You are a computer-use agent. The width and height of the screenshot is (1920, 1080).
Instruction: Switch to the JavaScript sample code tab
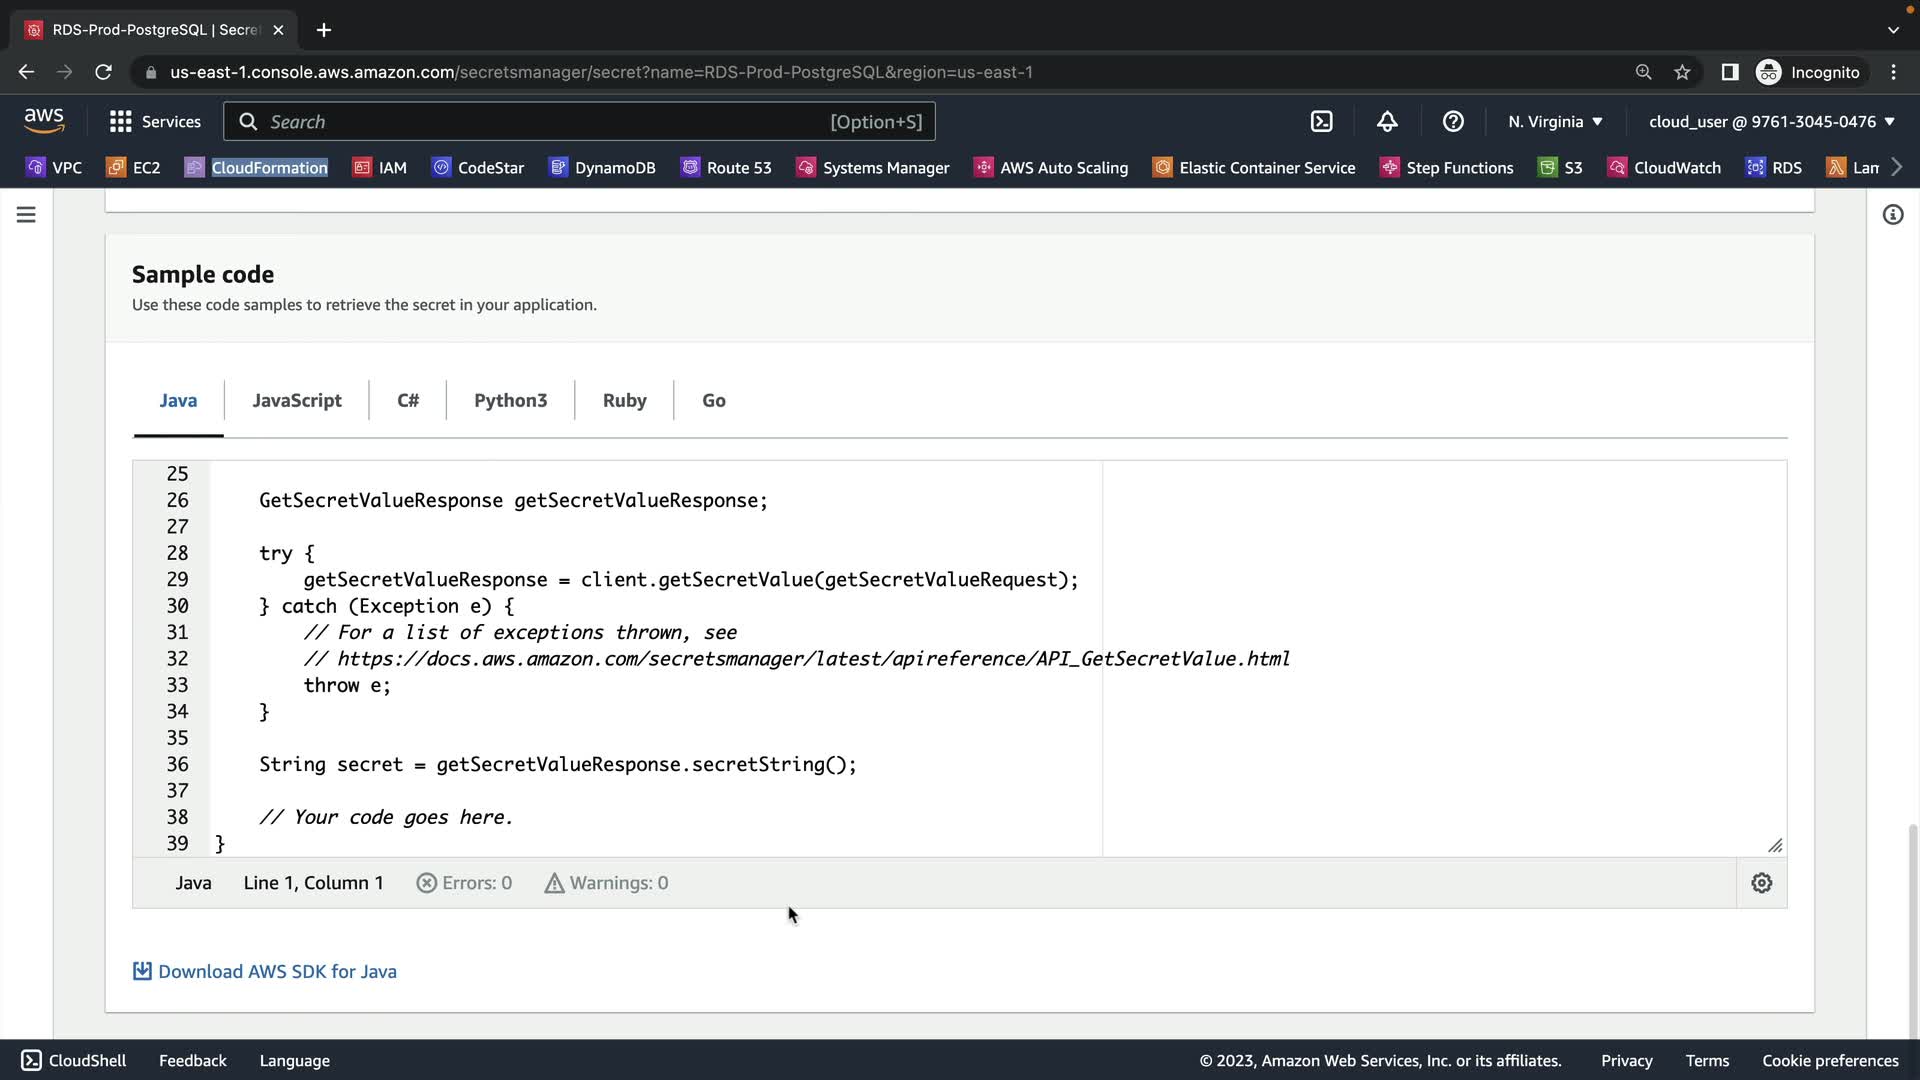(296, 400)
